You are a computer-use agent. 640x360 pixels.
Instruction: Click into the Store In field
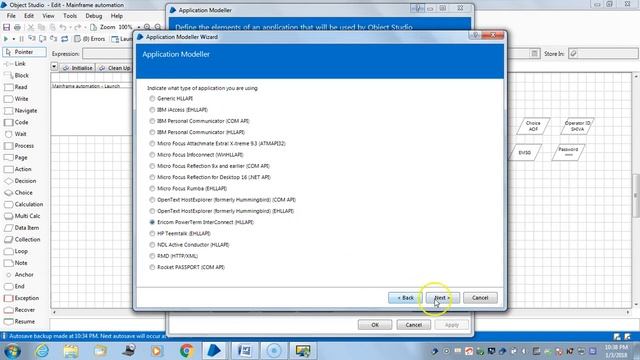603,53
